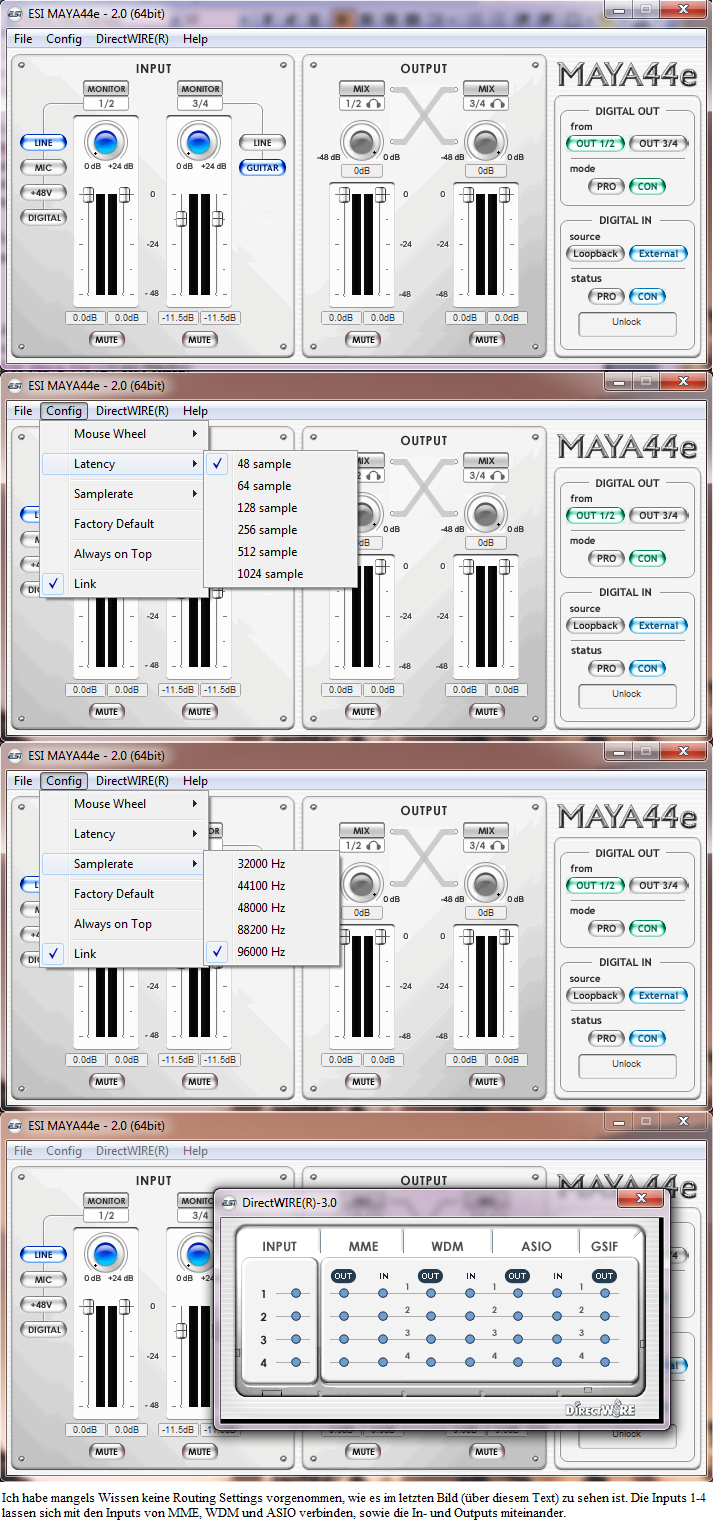Open the File menu in the no-menu window
This screenshot has width=714, height=1524.
(x=23, y=39)
